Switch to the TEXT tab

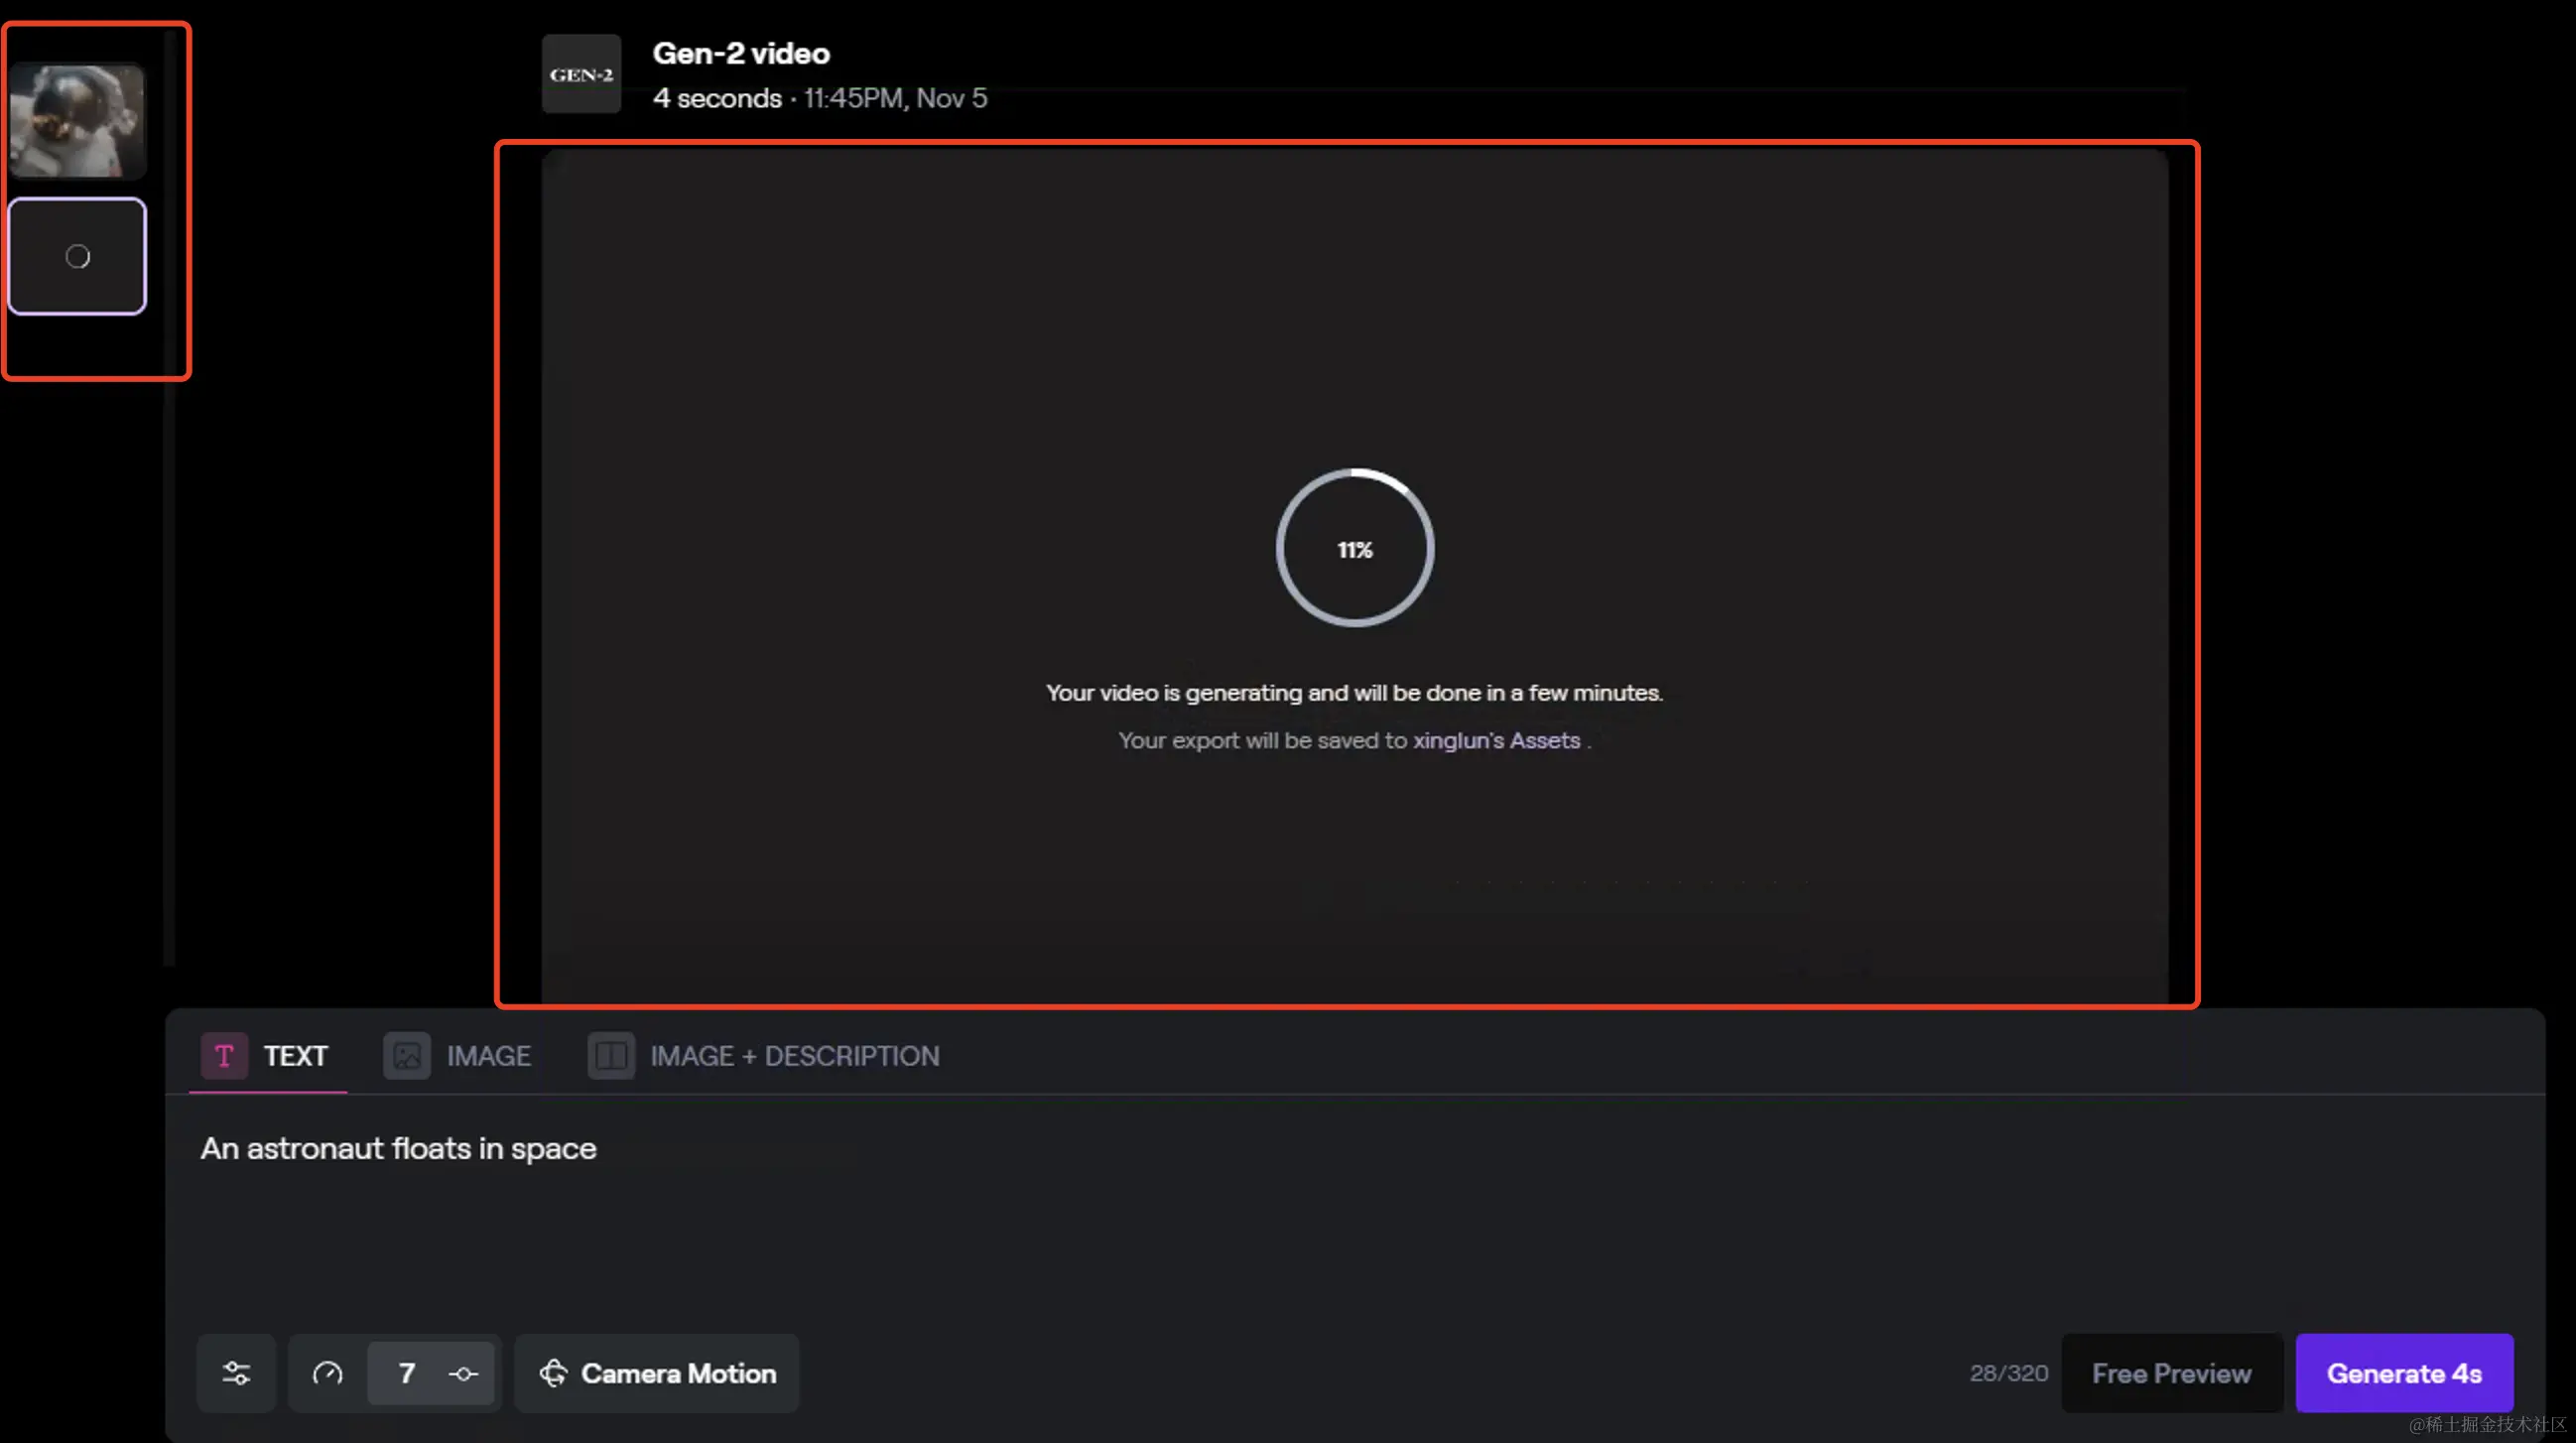click(295, 1056)
